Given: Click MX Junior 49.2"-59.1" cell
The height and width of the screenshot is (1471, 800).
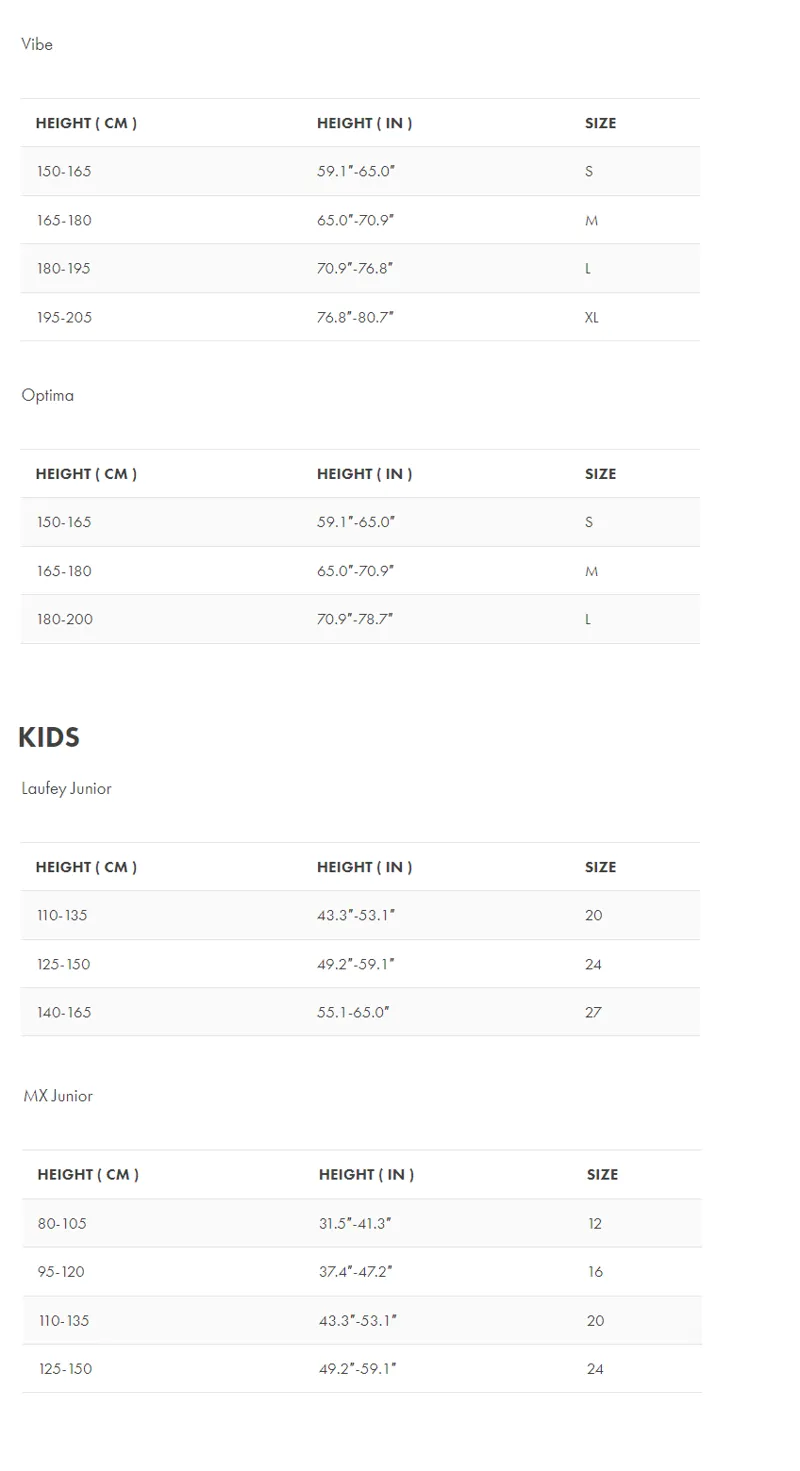Looking at the screenshot, I should tap(358, 1369).
